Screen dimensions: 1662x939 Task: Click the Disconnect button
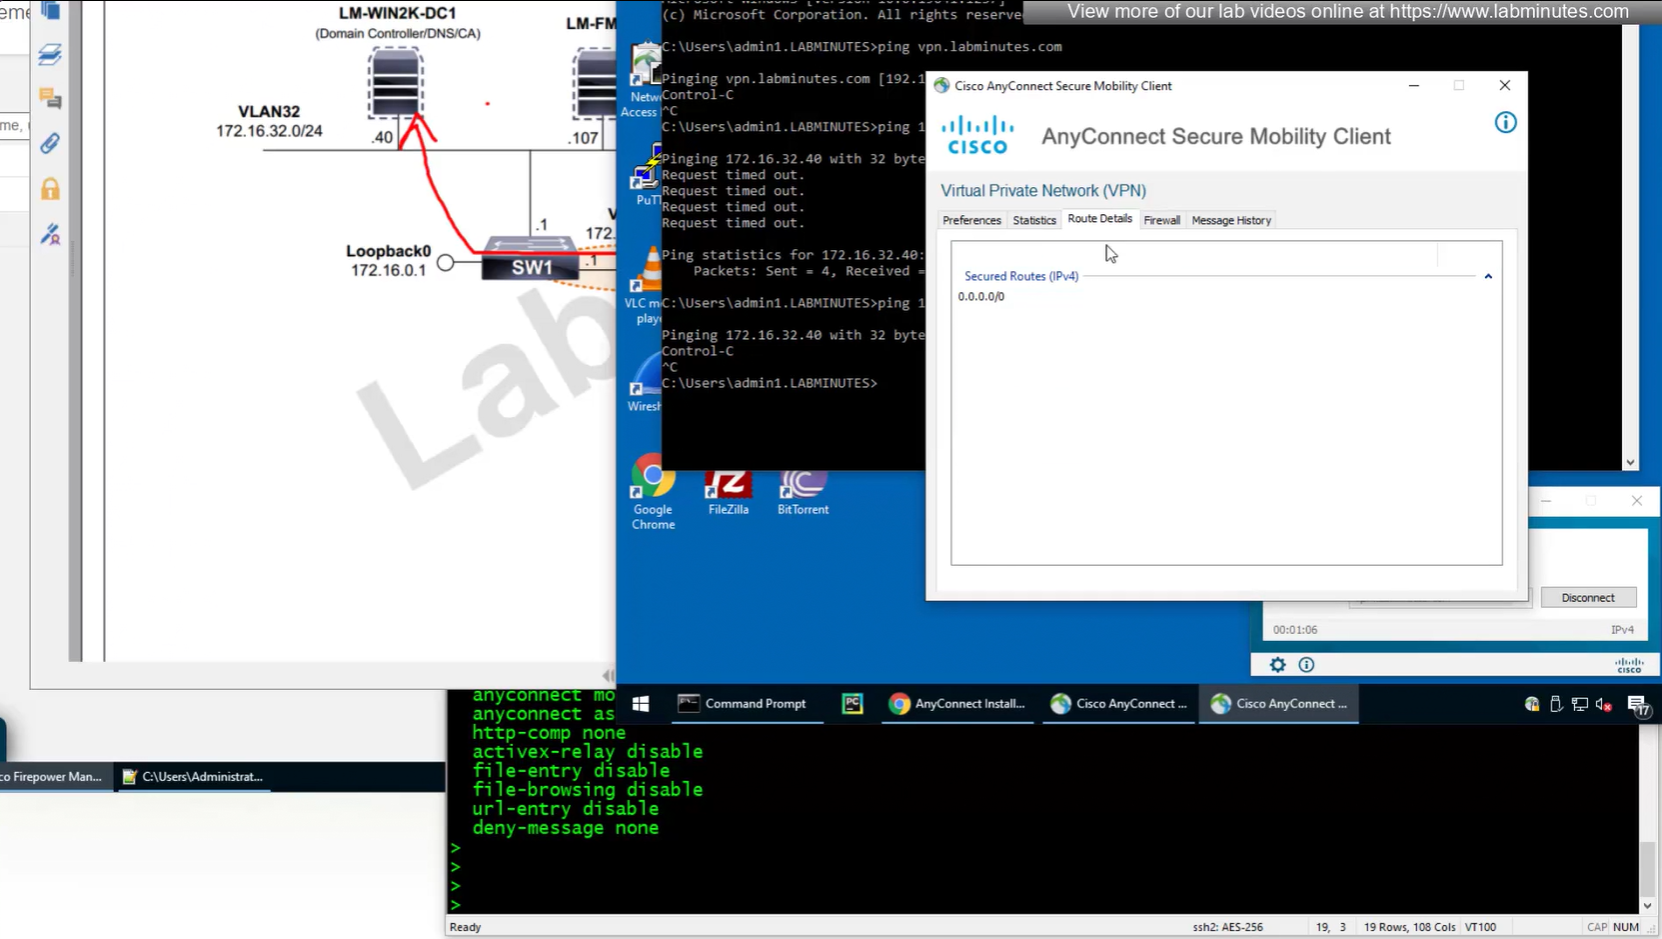click(1587, 598)
